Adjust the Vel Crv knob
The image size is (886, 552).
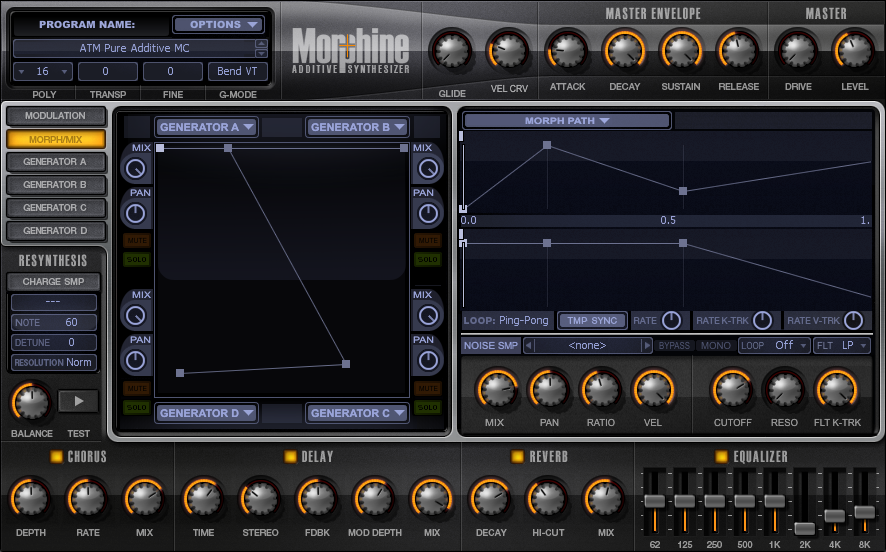click(508, 51)
